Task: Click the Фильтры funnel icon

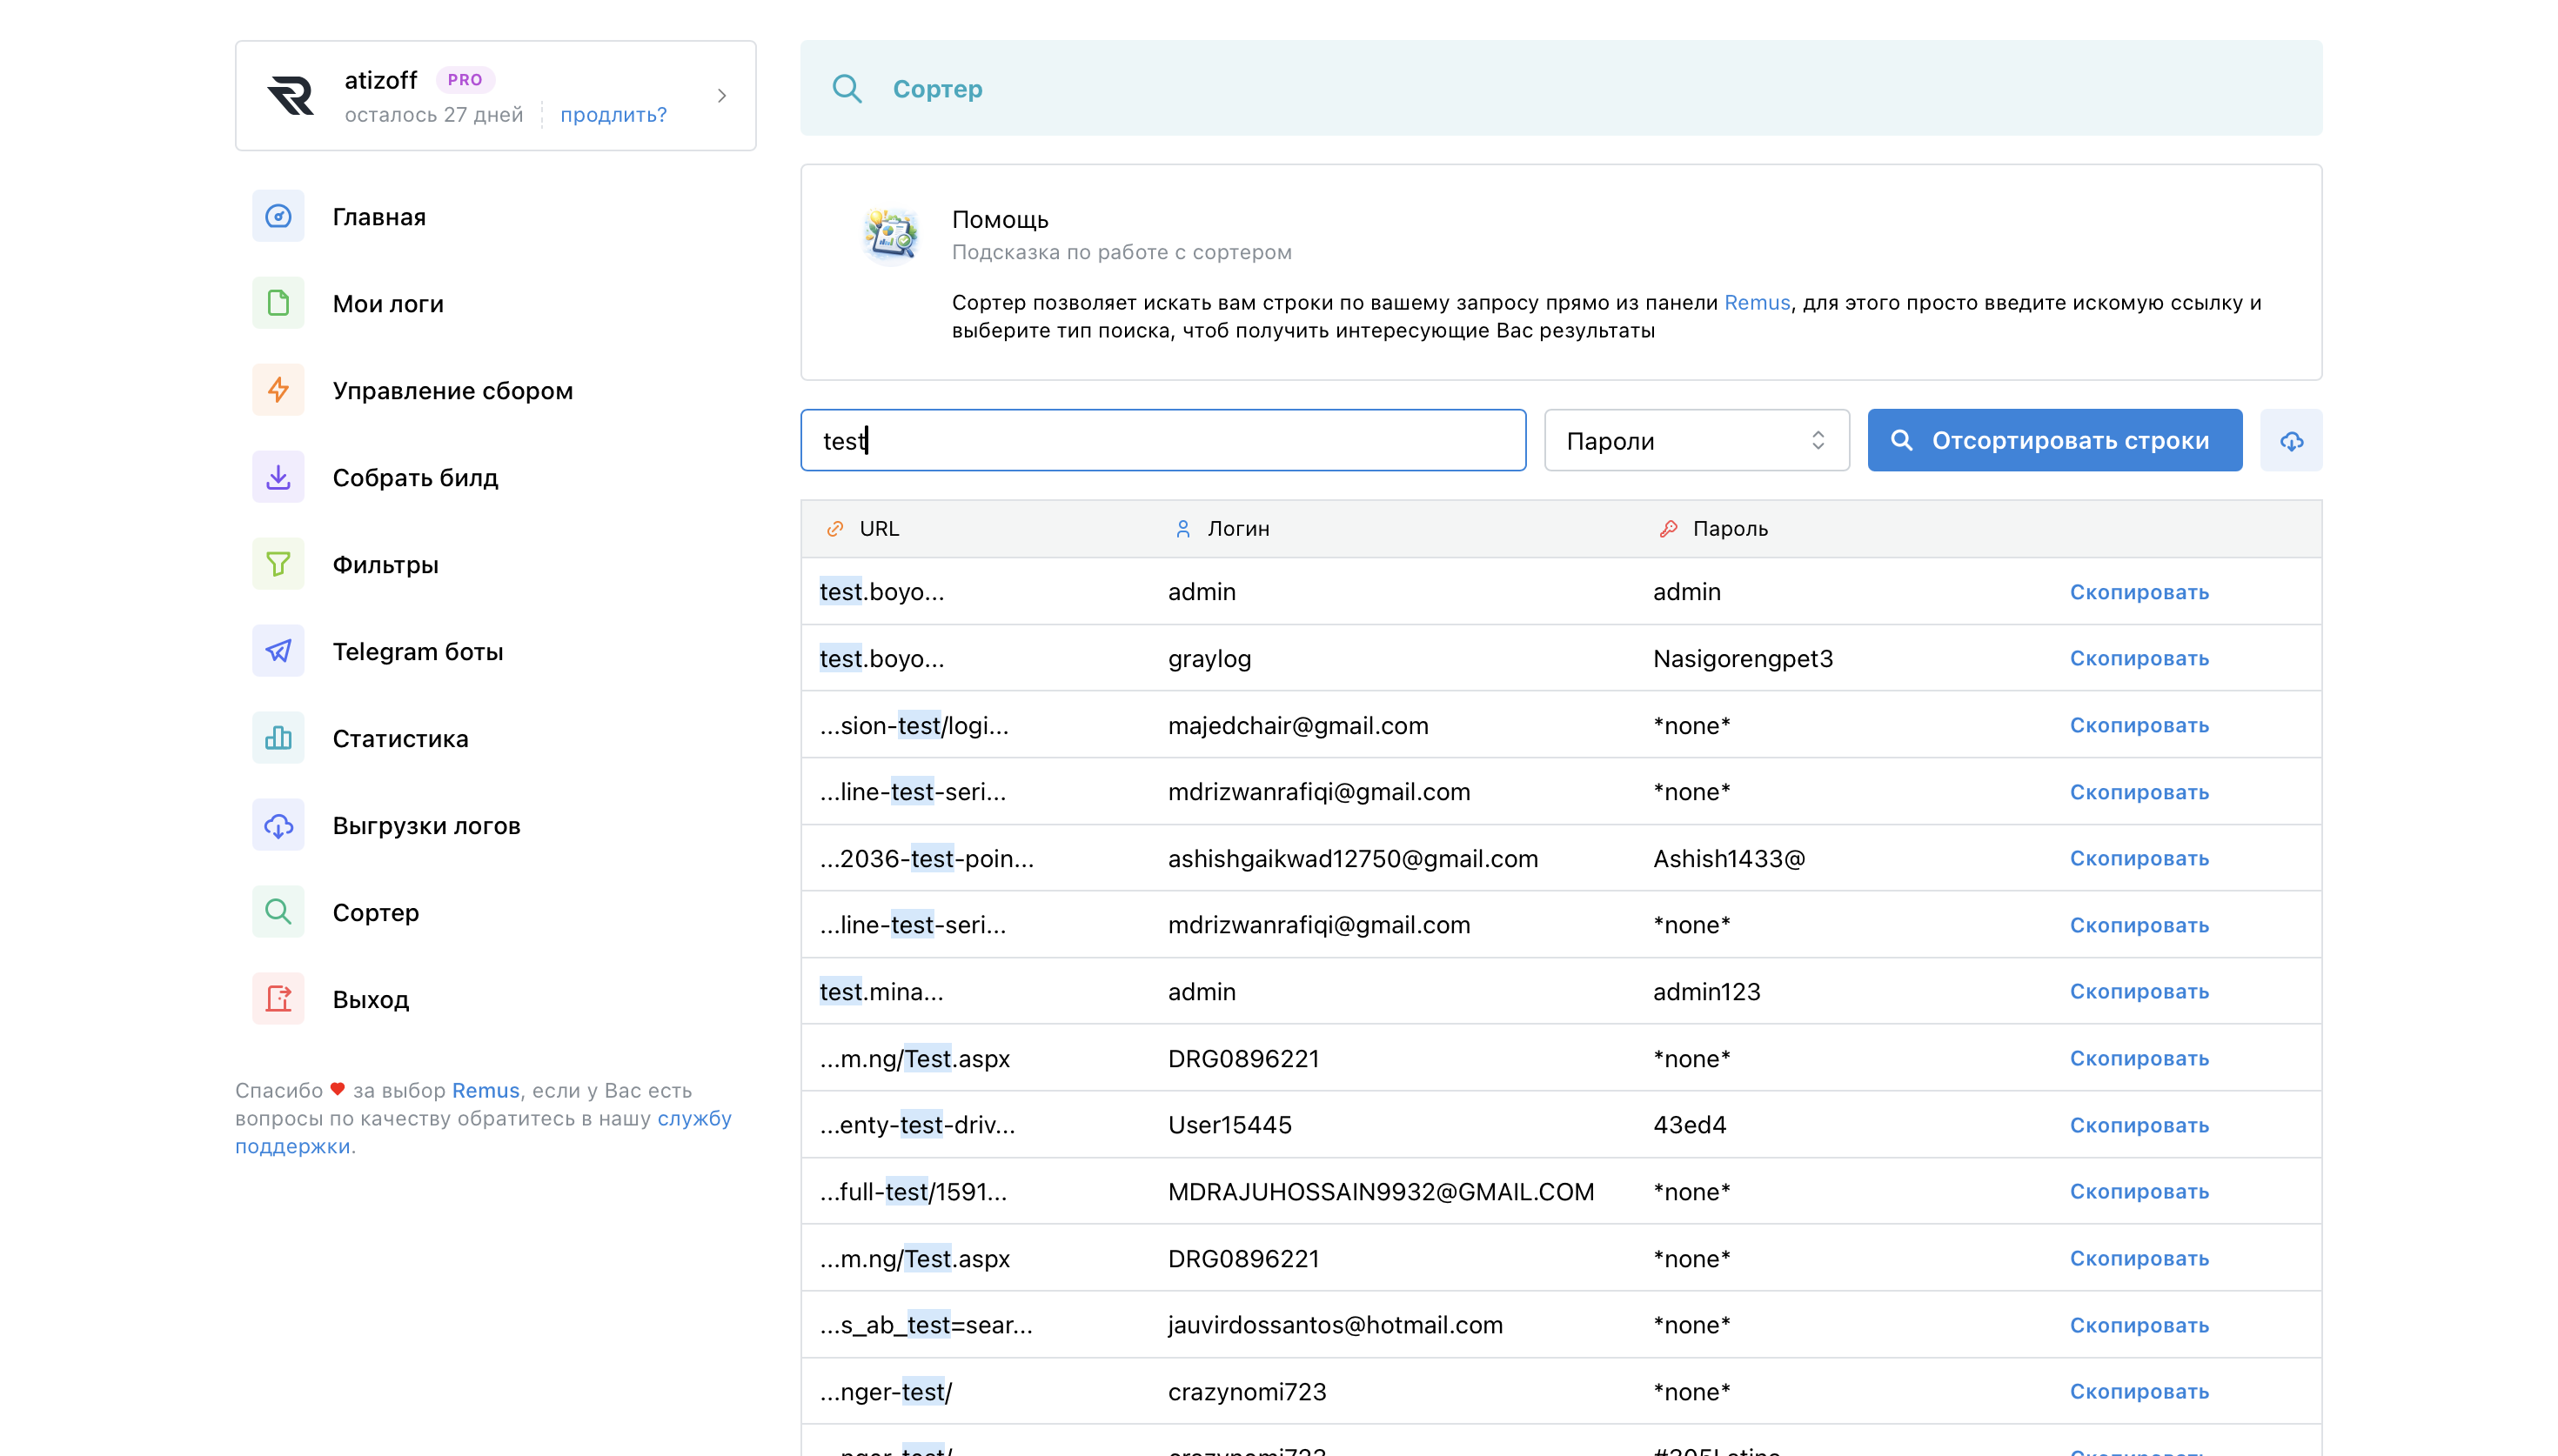Action: tap(278, 564)
